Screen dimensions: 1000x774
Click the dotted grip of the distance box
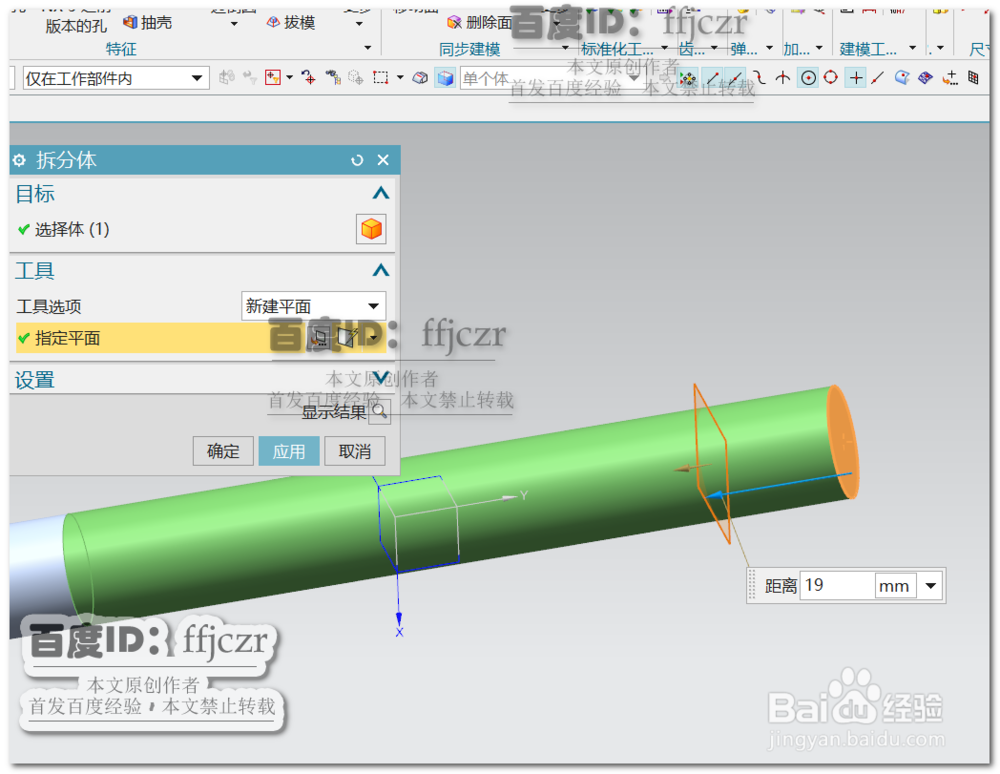[751, 585]
